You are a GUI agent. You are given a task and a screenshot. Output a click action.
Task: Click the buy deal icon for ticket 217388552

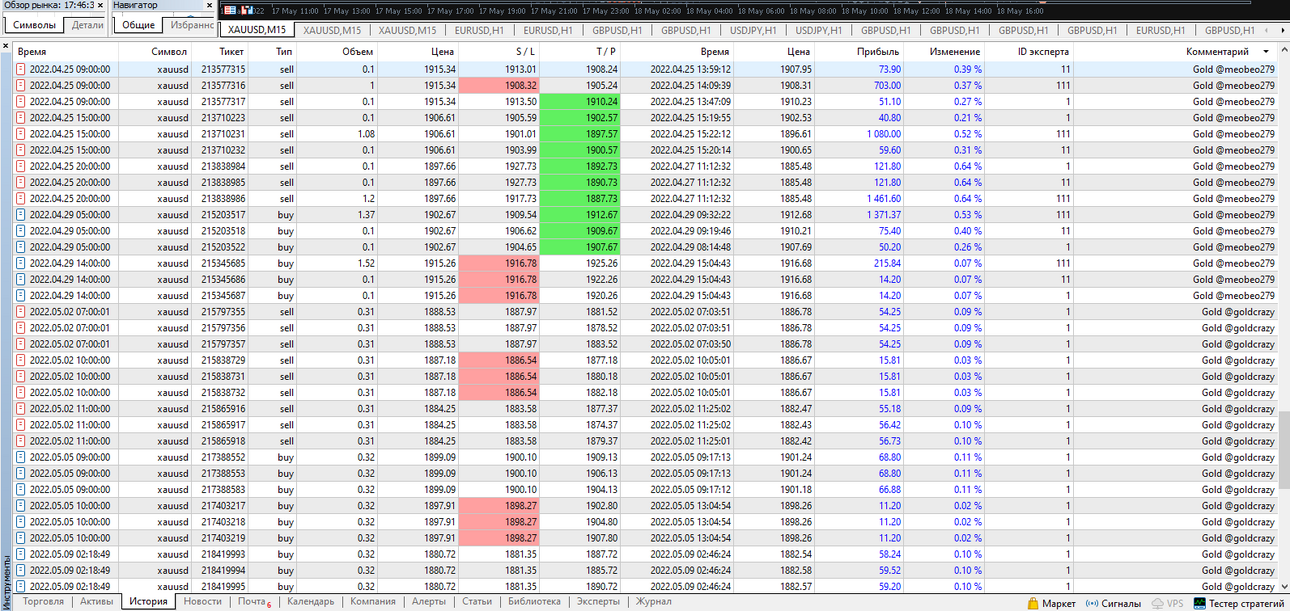click(x=21, y=457)
